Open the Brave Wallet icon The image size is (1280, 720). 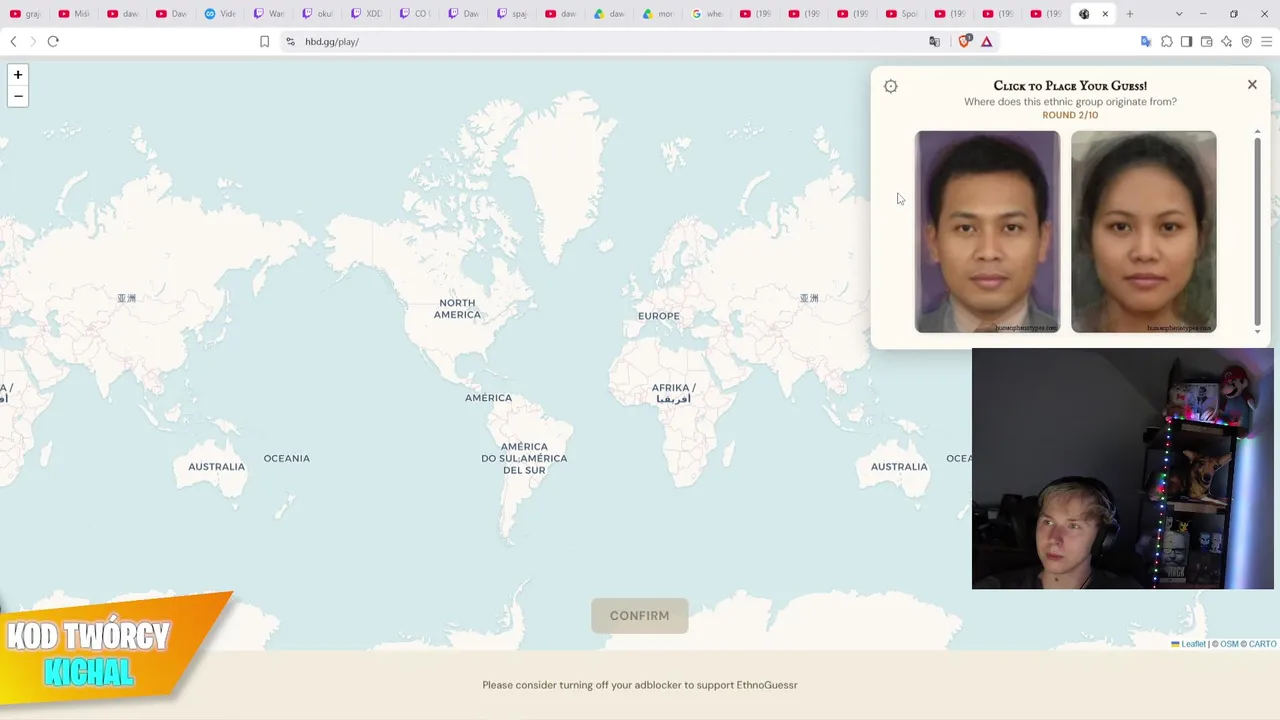click(1207, 41)
